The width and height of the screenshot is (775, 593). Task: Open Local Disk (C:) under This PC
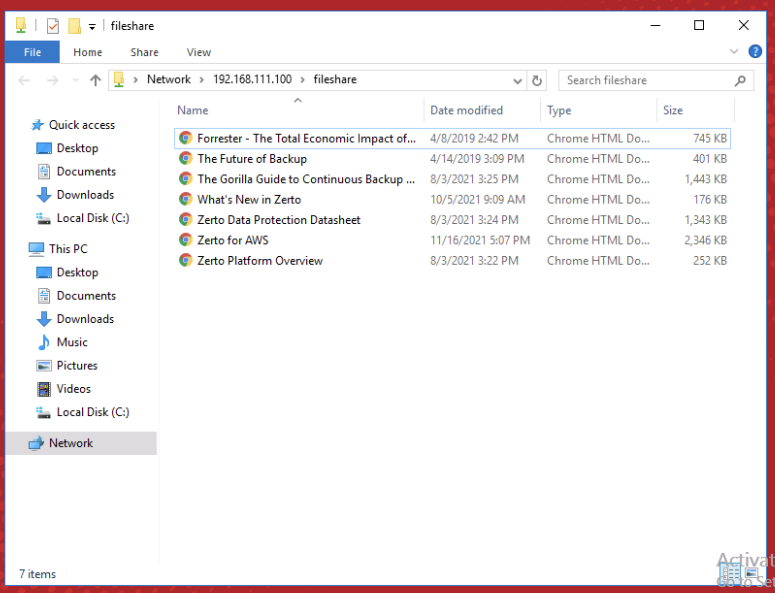[x=93, y=412]
